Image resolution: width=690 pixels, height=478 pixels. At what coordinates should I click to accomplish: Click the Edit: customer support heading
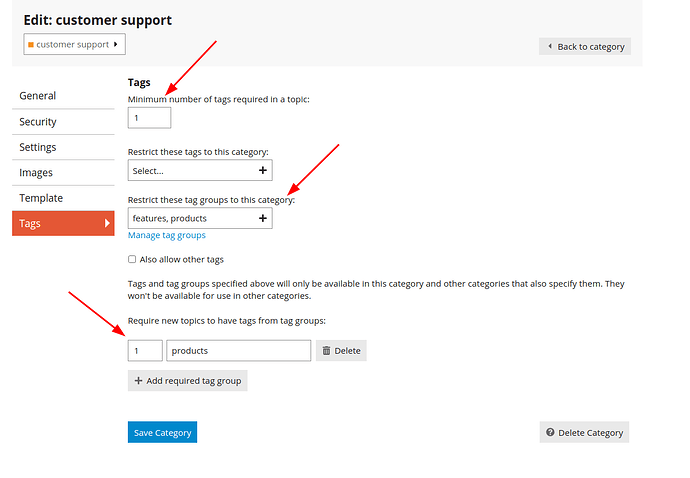(x=98, y=20)
